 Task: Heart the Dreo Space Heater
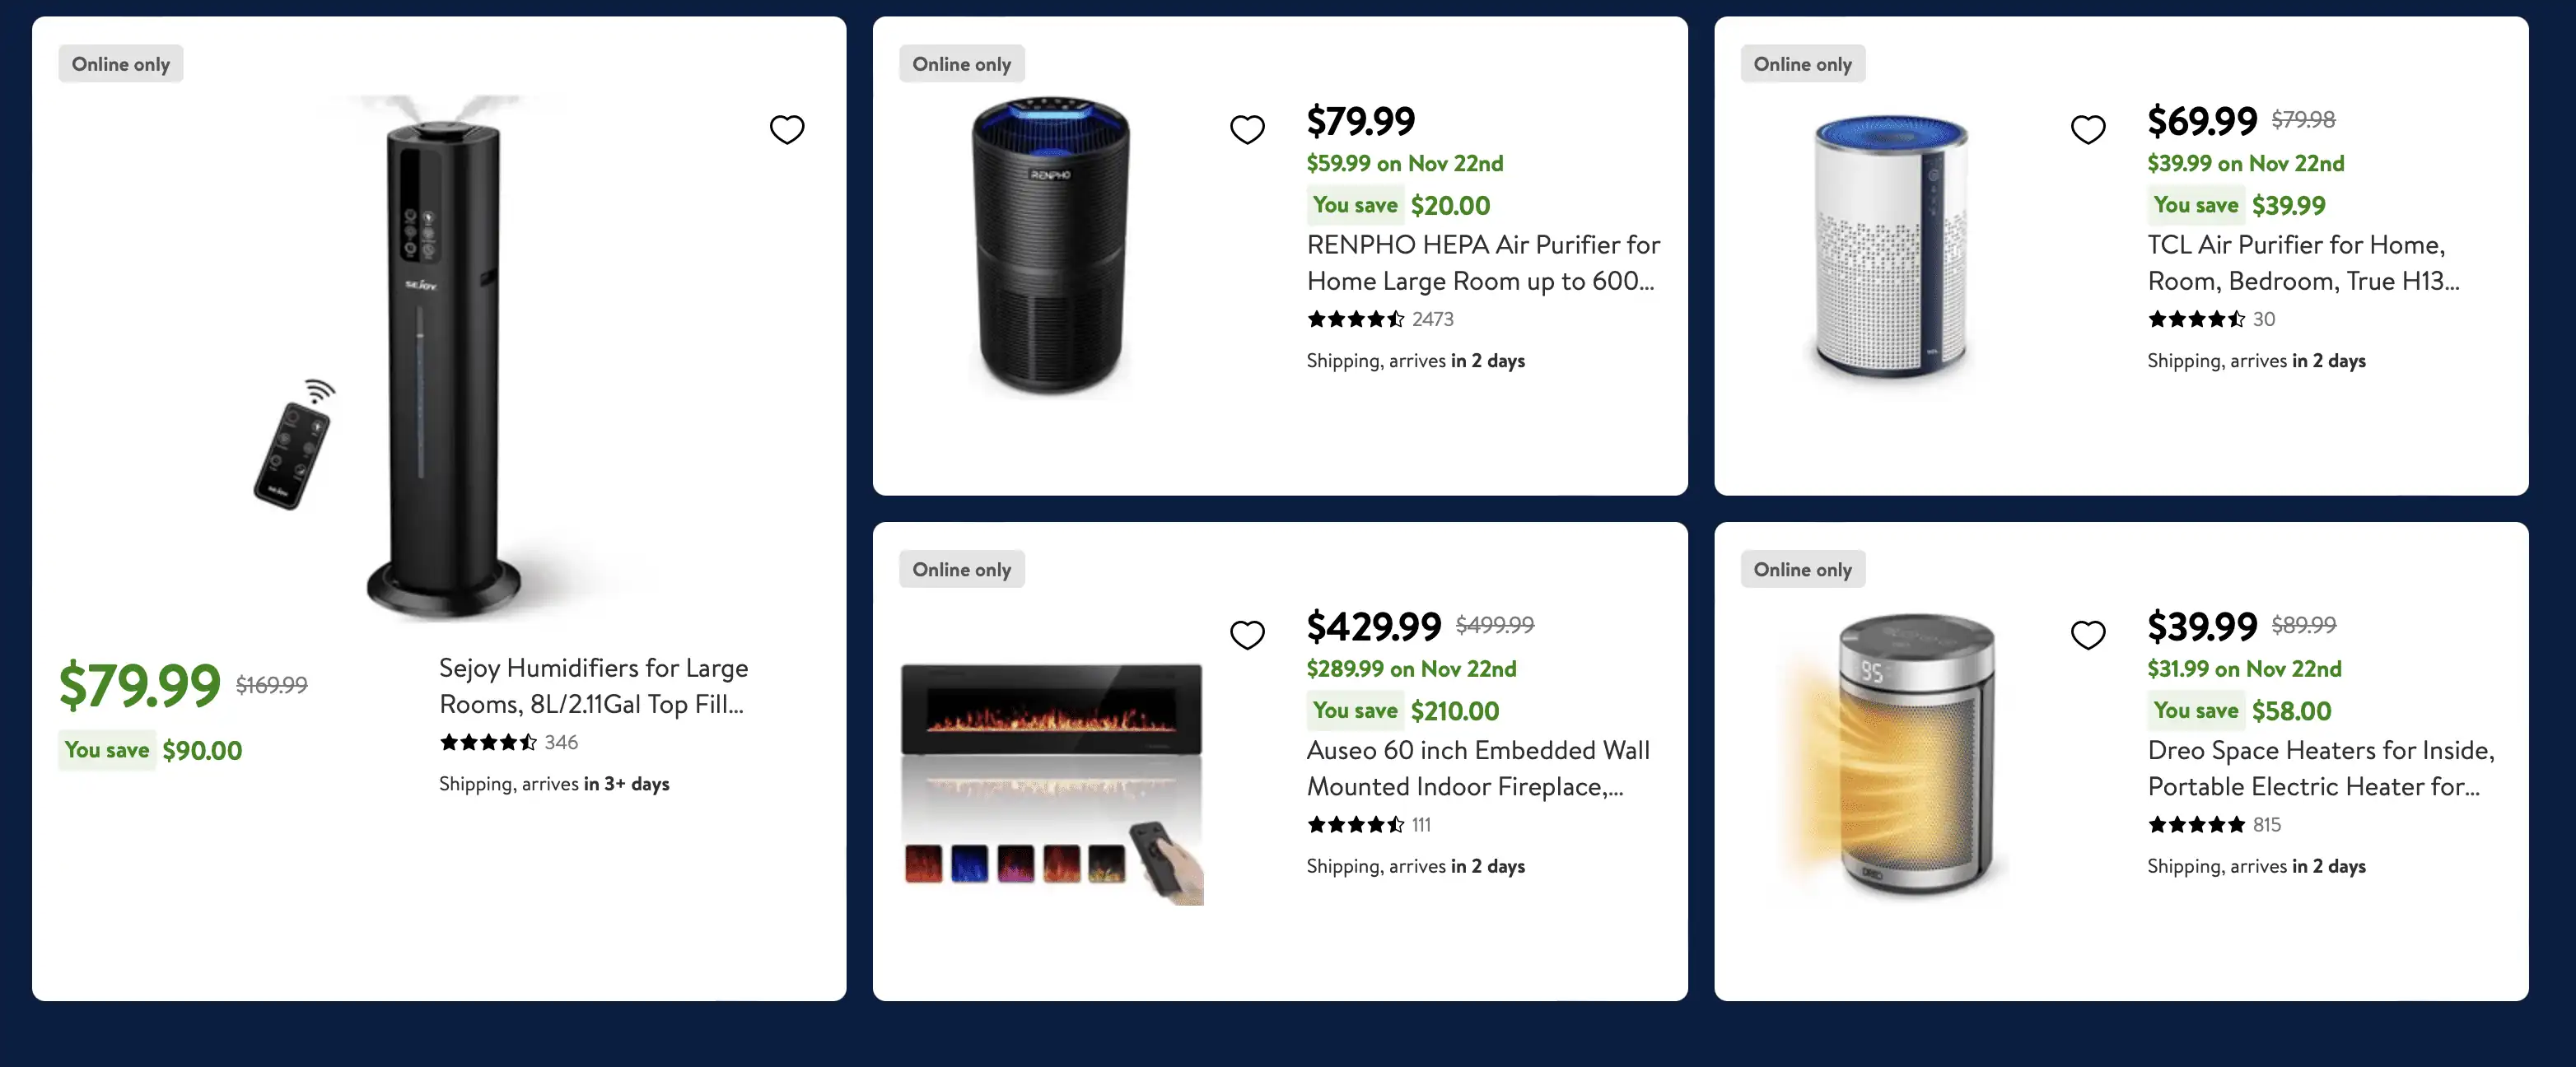pos(2087,634)
